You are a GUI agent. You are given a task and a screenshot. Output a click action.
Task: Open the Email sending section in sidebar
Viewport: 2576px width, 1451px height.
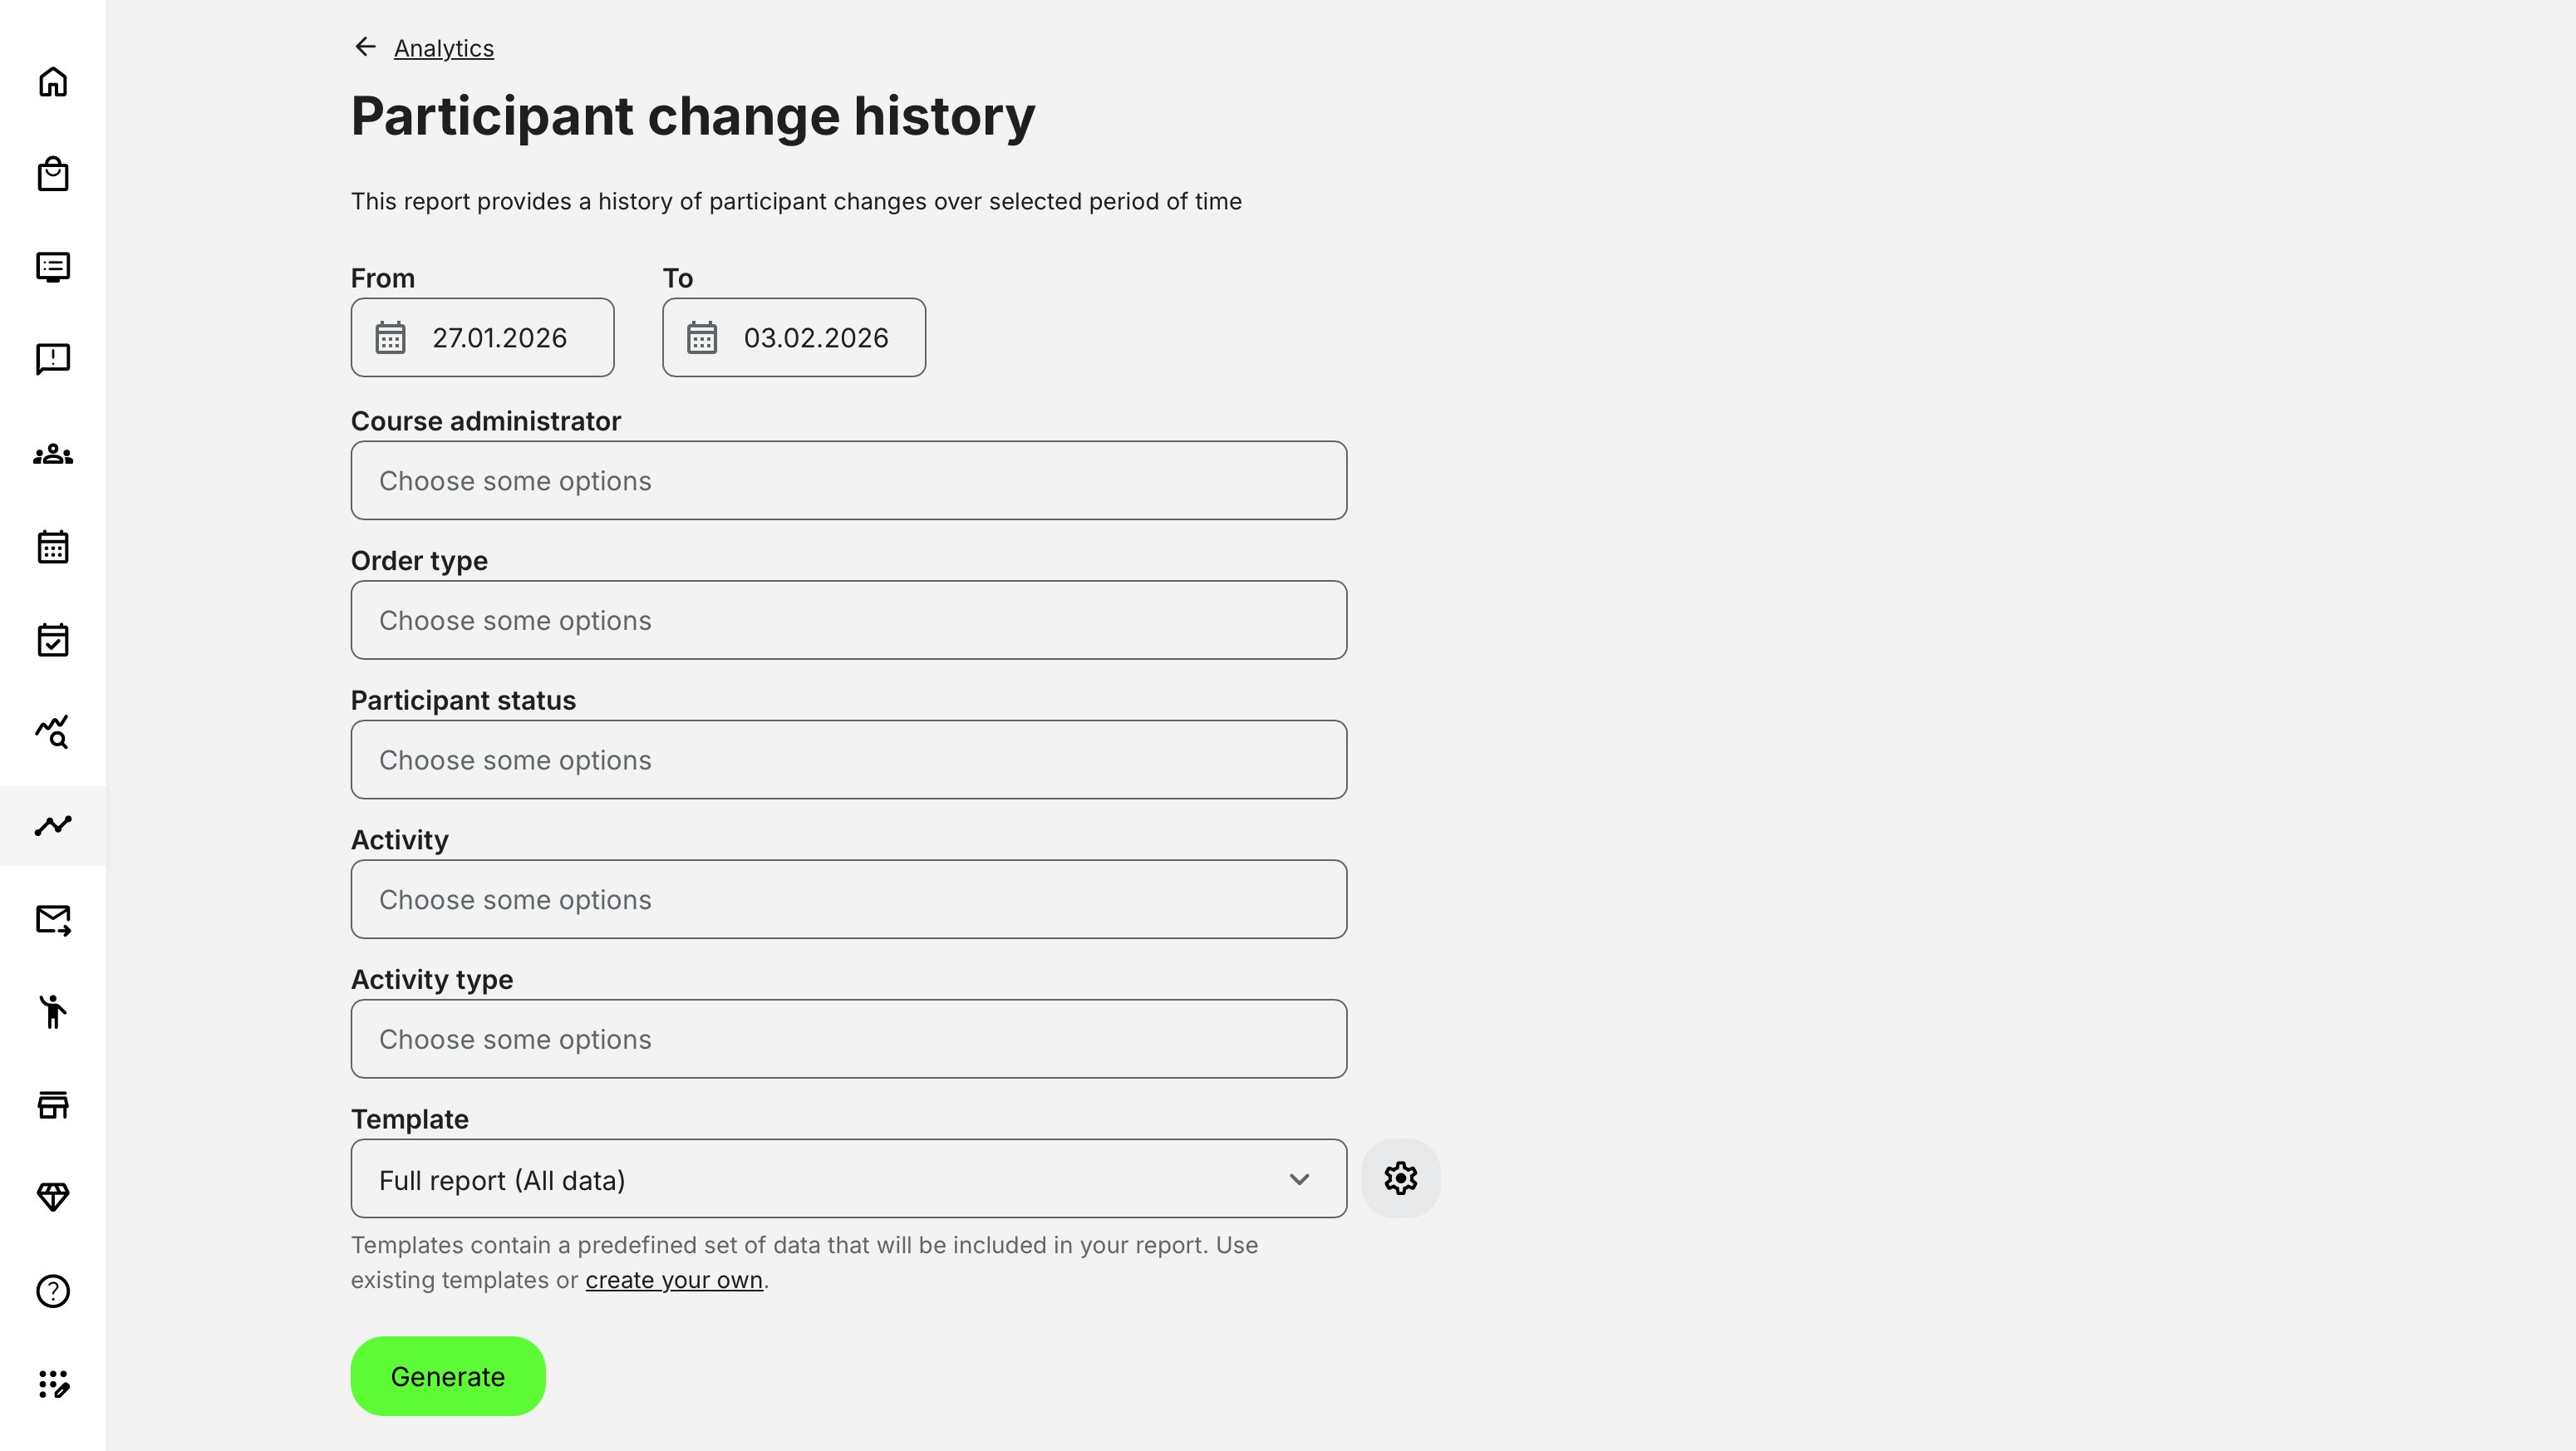point(53,919)
